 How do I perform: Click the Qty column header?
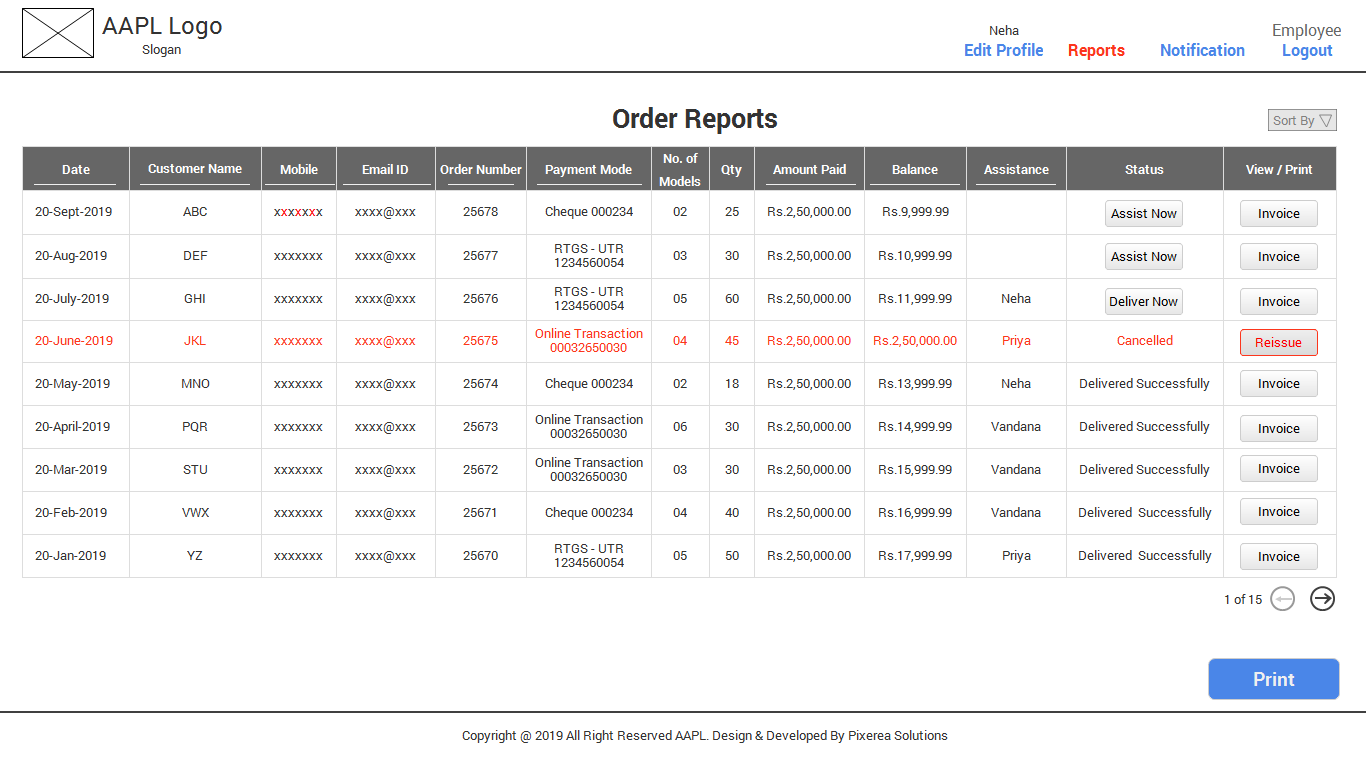(x=732, y=169)
